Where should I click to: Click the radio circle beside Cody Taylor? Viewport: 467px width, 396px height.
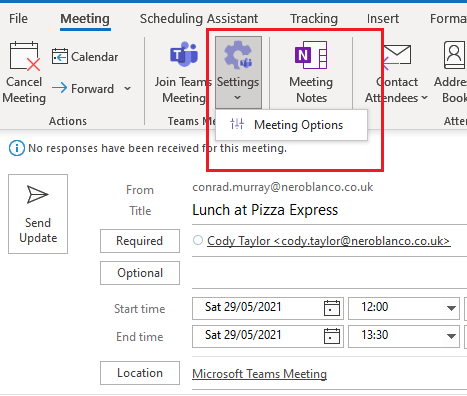click(x=198, y=240)
